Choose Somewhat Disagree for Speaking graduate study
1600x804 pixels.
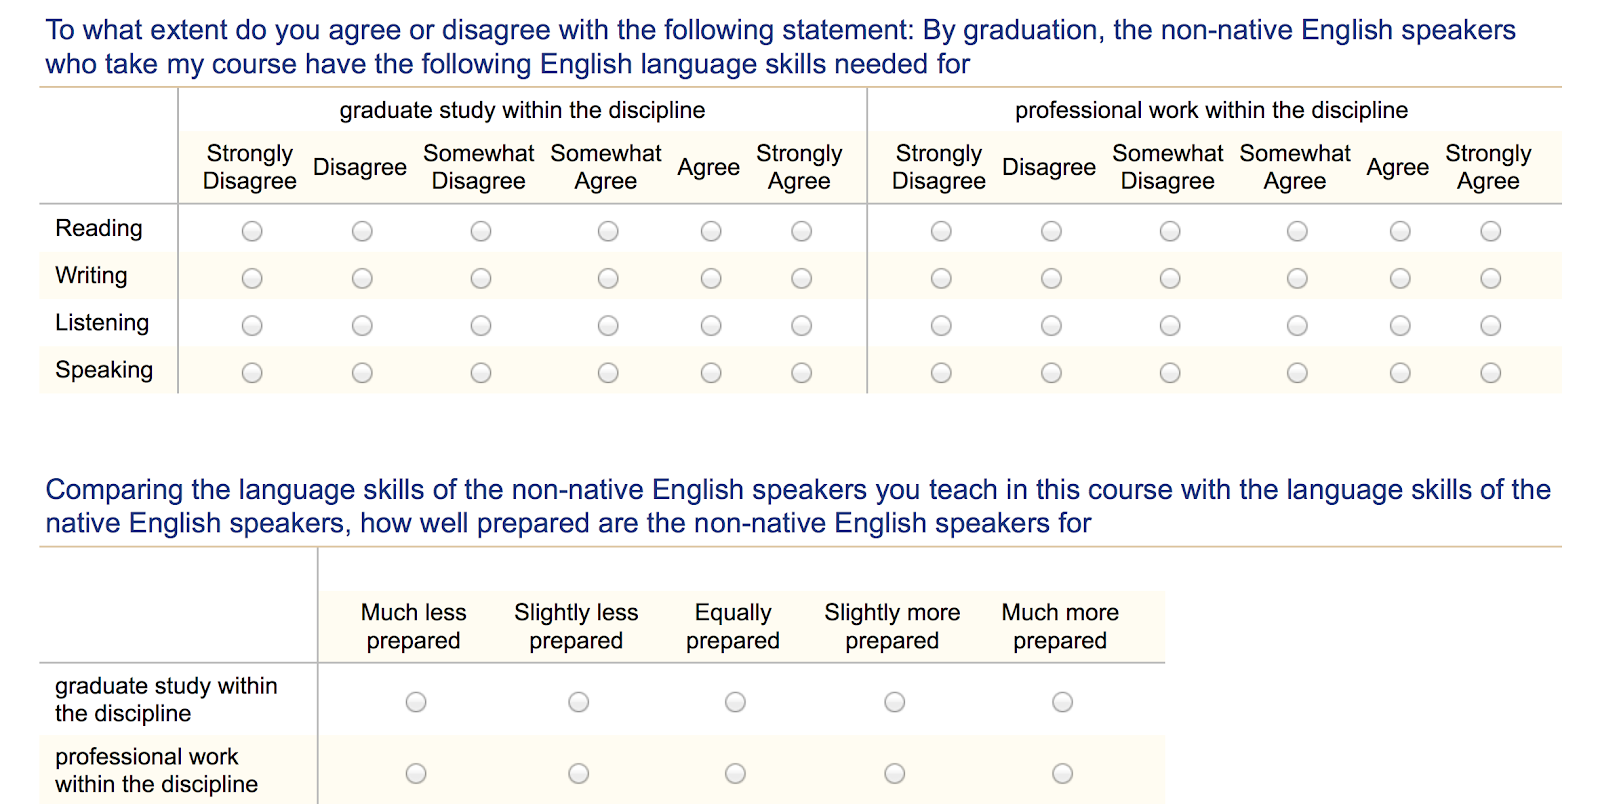481,372
